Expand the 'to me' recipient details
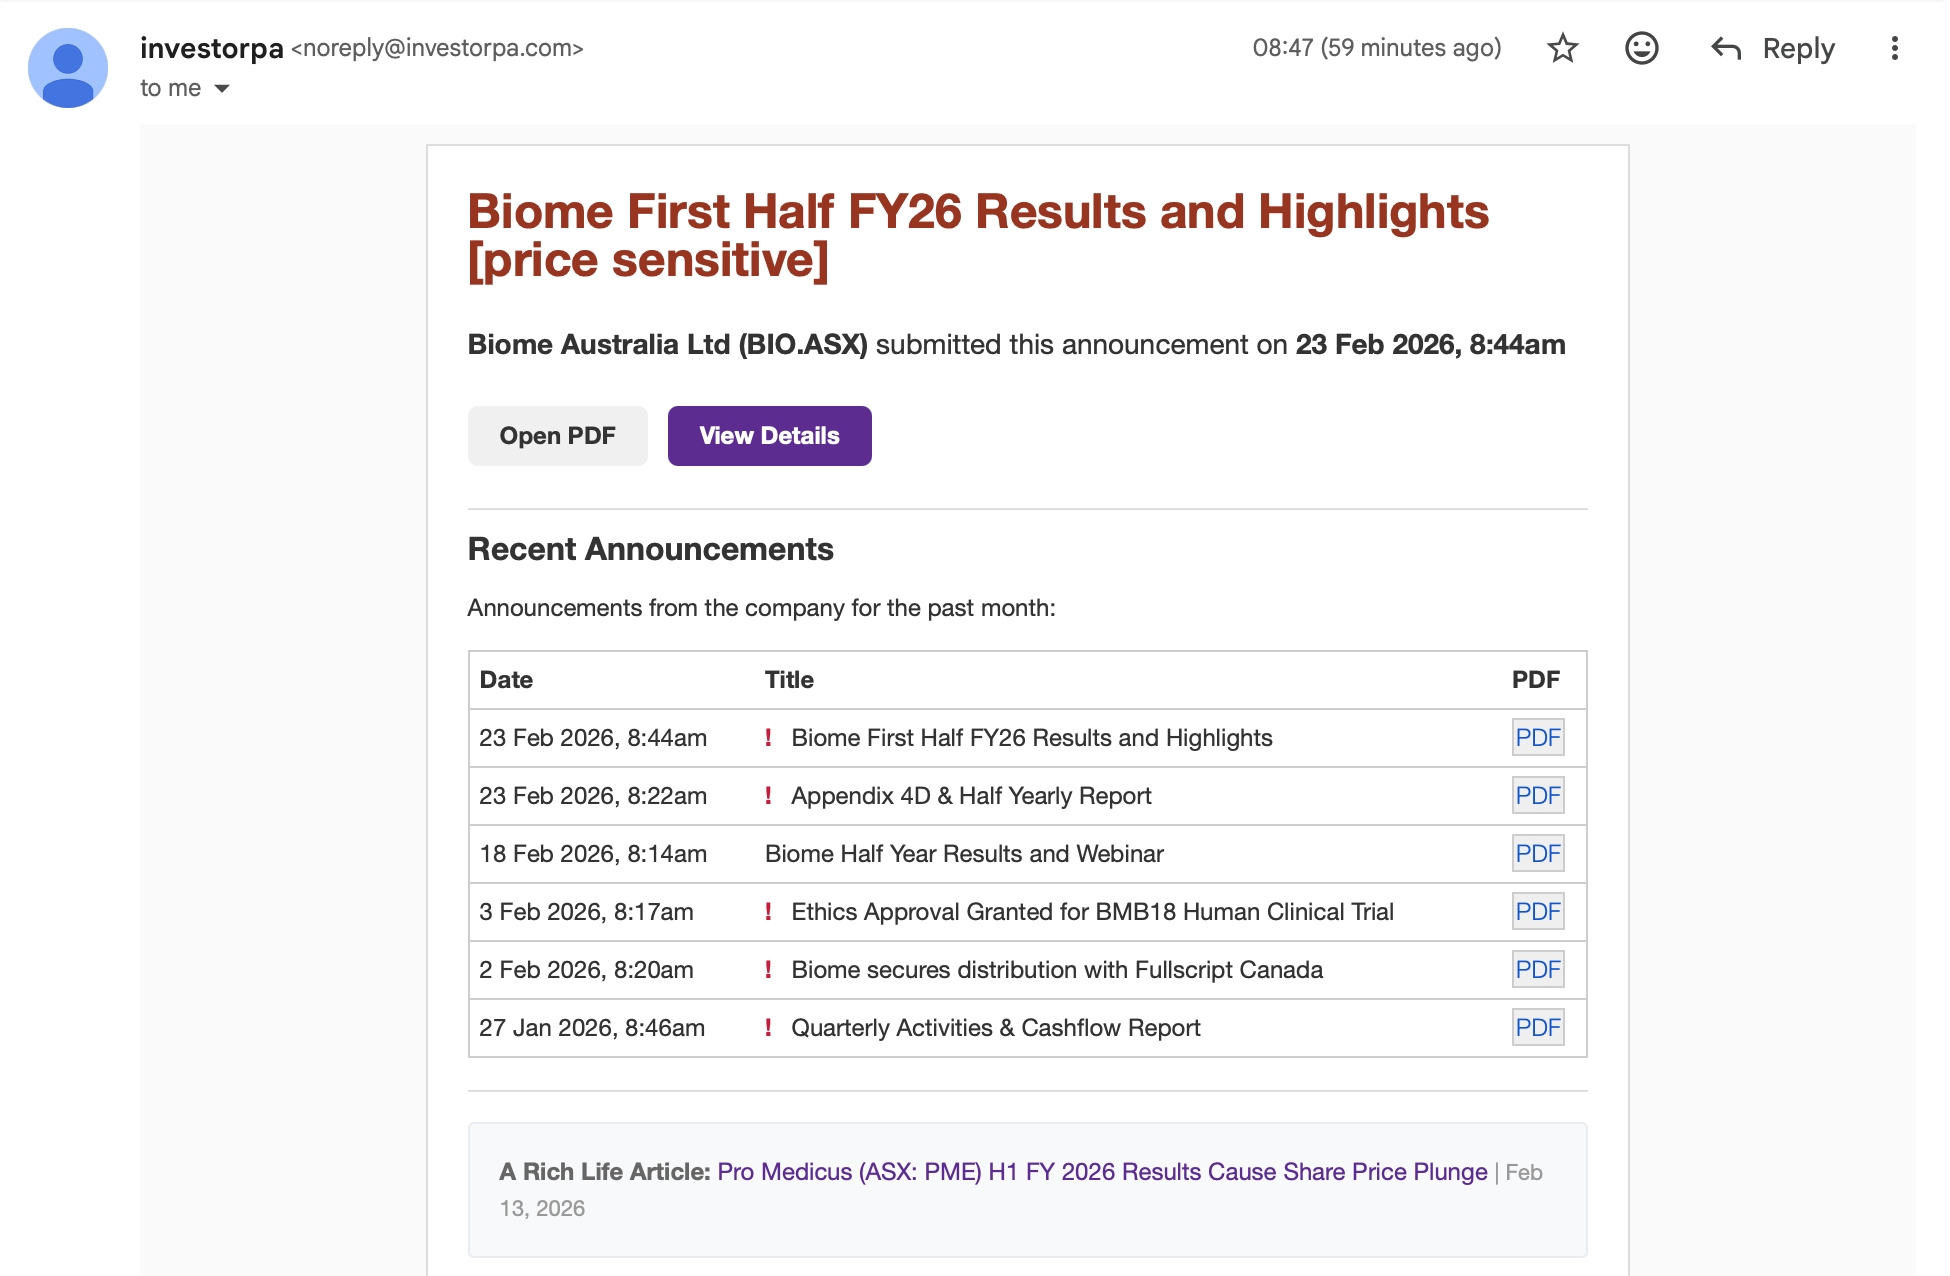 (x=167, y=87)
